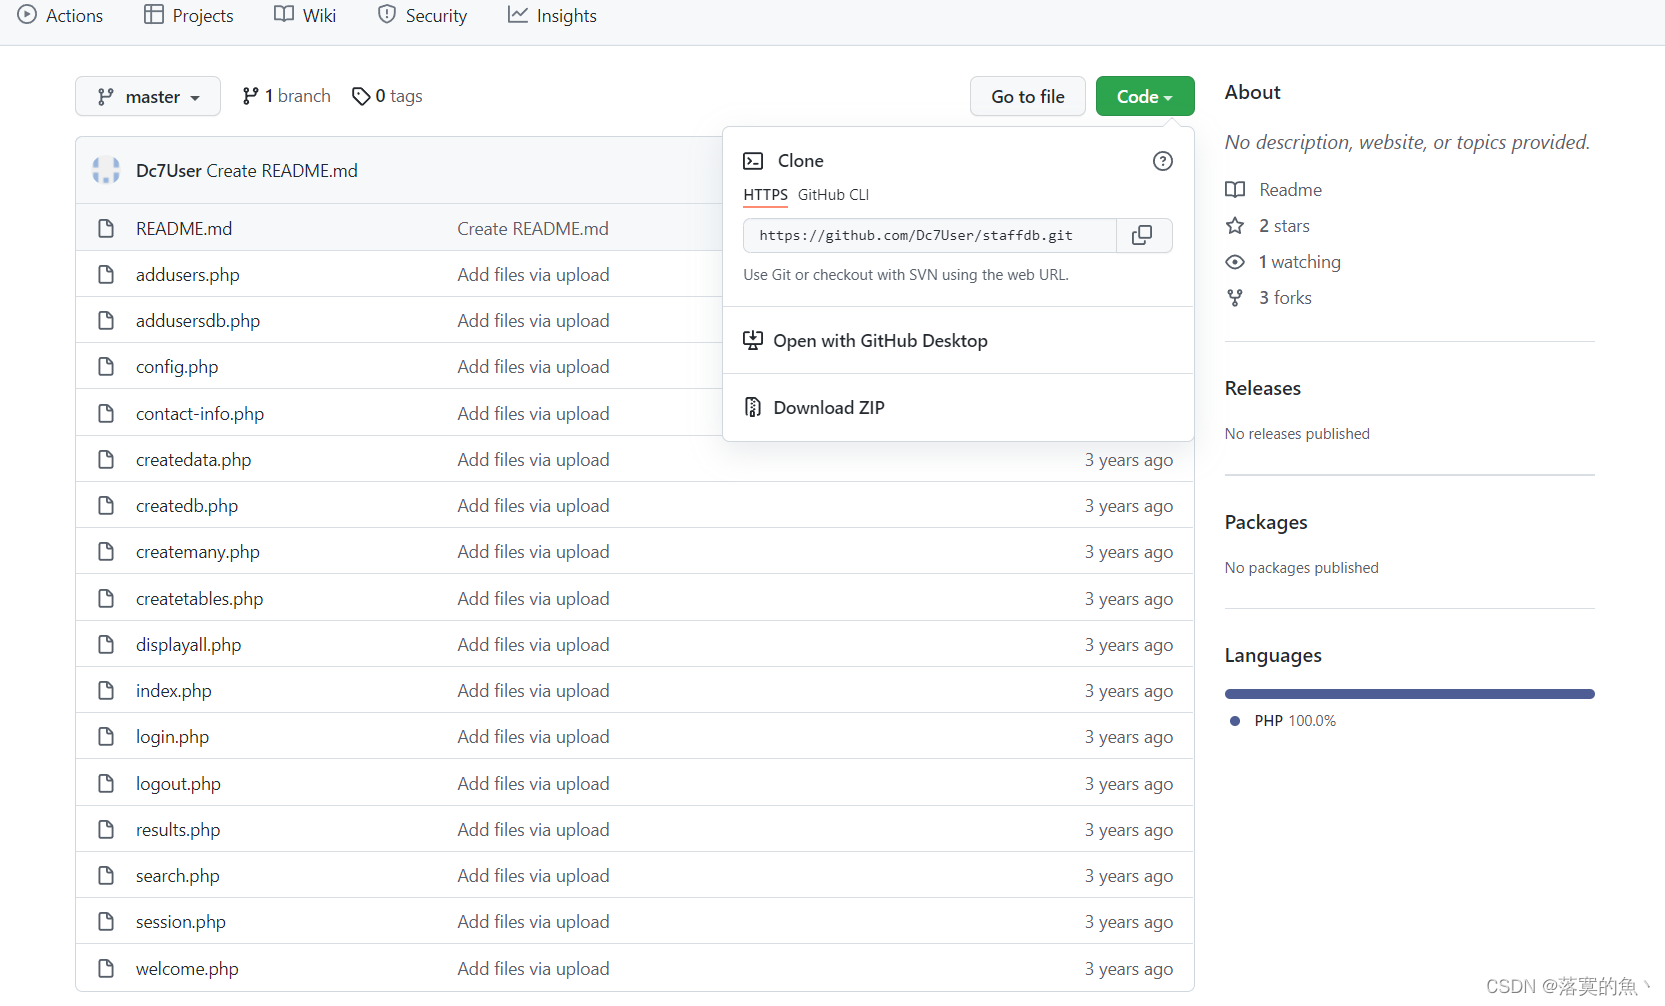The width and height of the screenshot is (1665, 1006).
Task: Click the file icon beside addusers.php
Action: (x=106, y=275)
